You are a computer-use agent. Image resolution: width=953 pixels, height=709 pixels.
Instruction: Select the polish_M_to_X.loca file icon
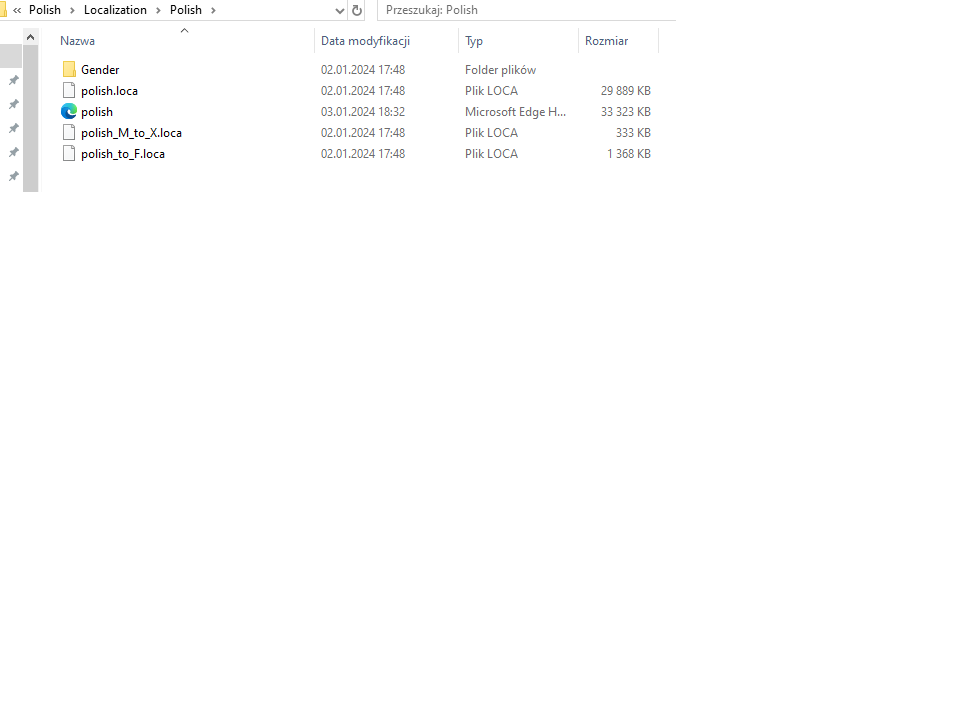pos(69,132)
